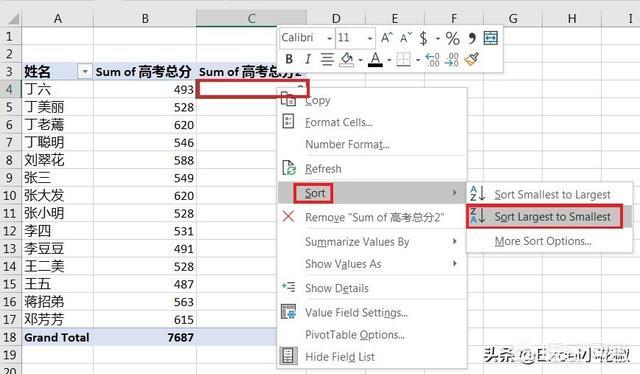Expand the fill color dropdown arrow

[360, 60]
